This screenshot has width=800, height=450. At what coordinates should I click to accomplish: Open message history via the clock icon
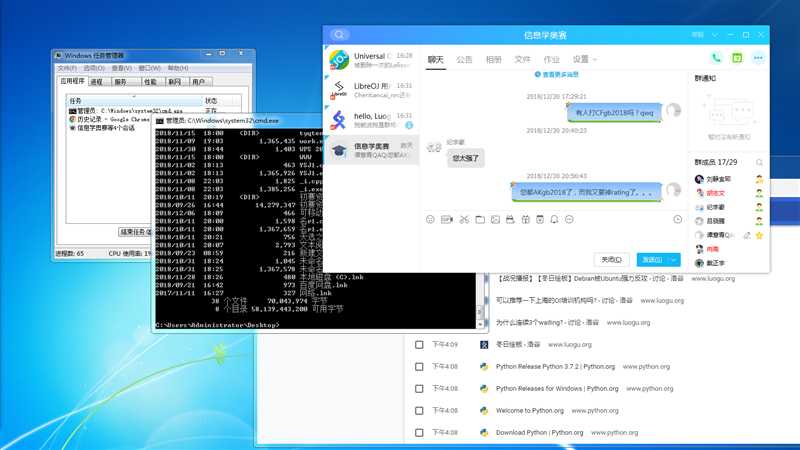tap(678, 219)
